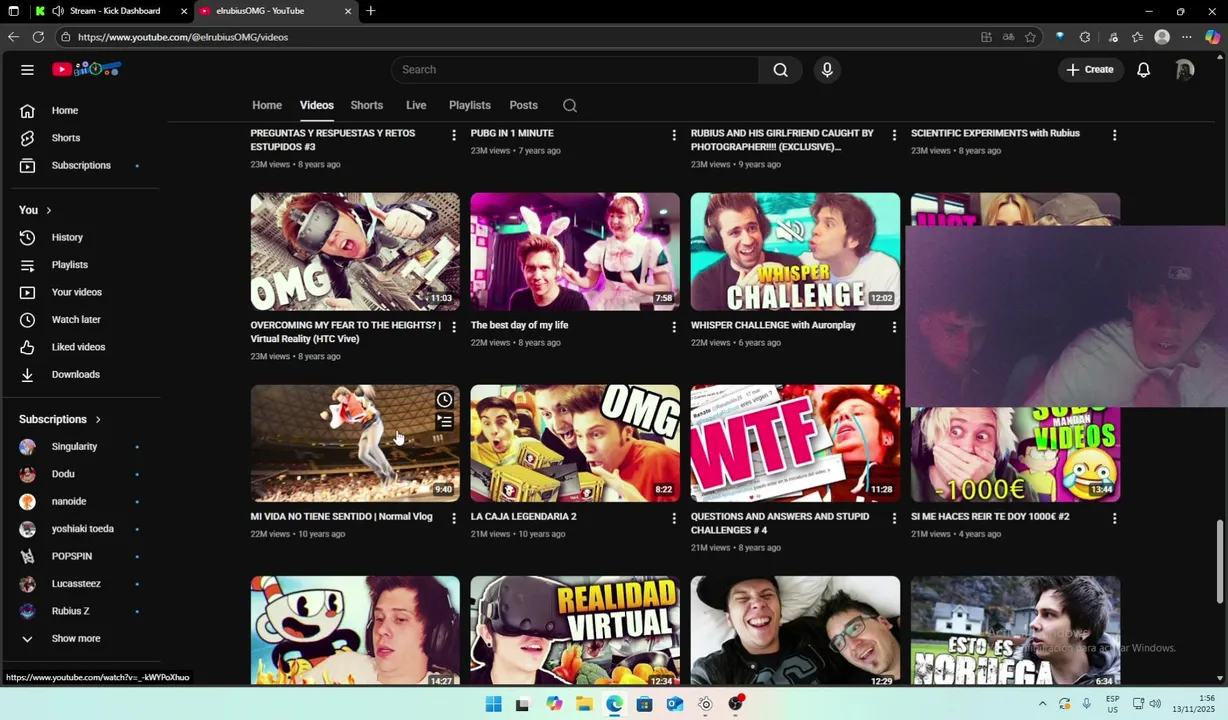This screenshot has height=720, width=1228.
Task: Open browser settings ellipsis menu
Action: (x=1186, y=37)
